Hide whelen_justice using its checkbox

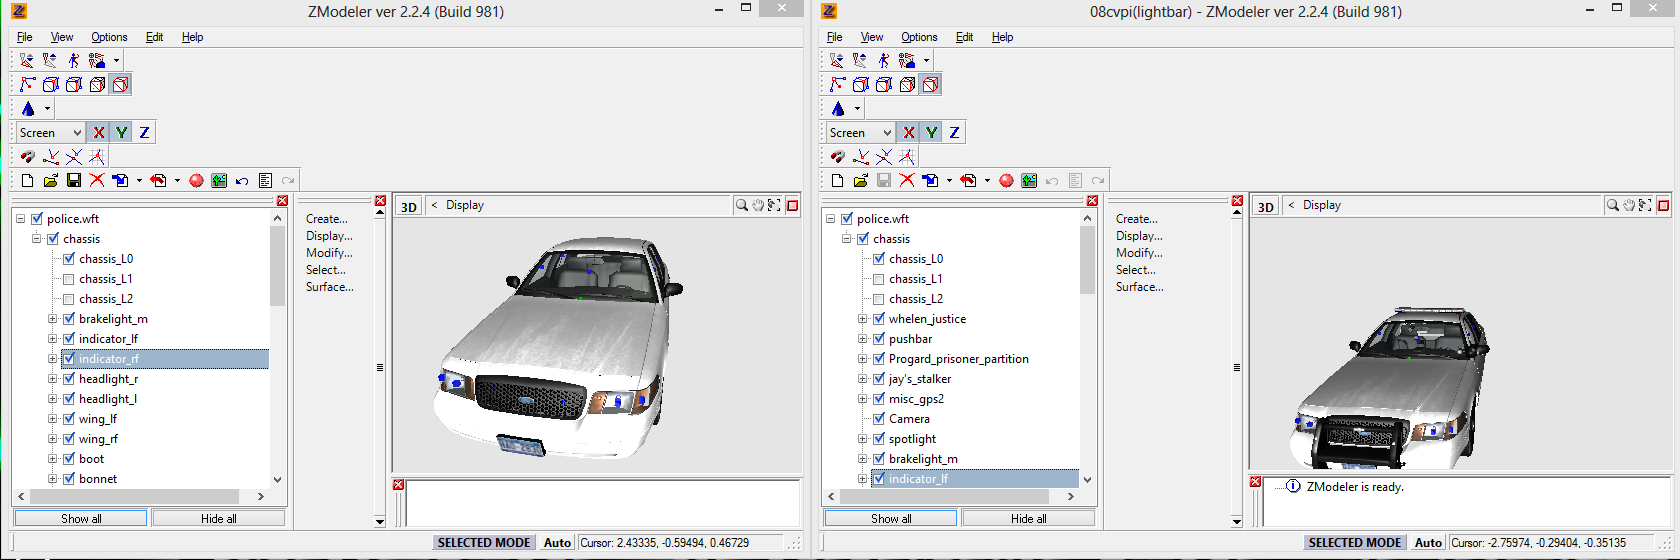click(x=879, y=319)
